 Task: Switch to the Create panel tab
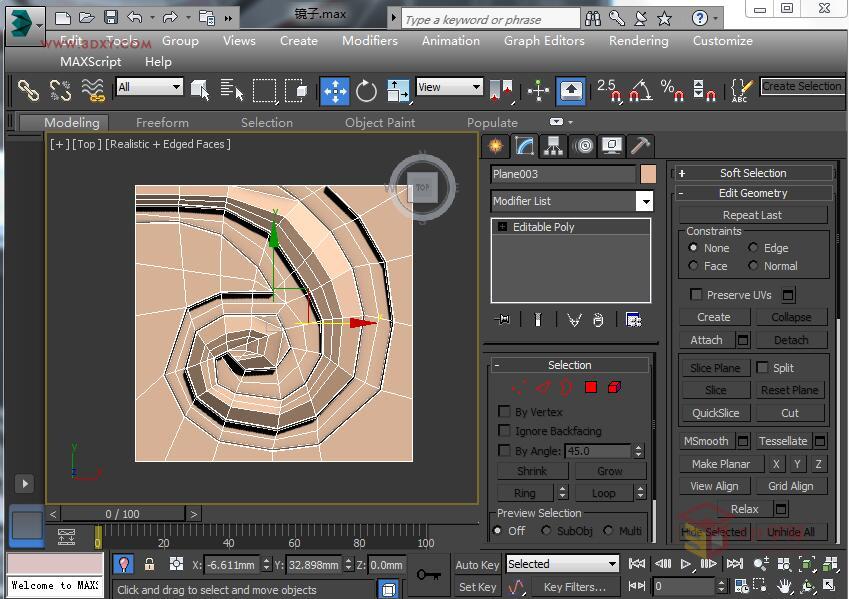click(494, 146)
